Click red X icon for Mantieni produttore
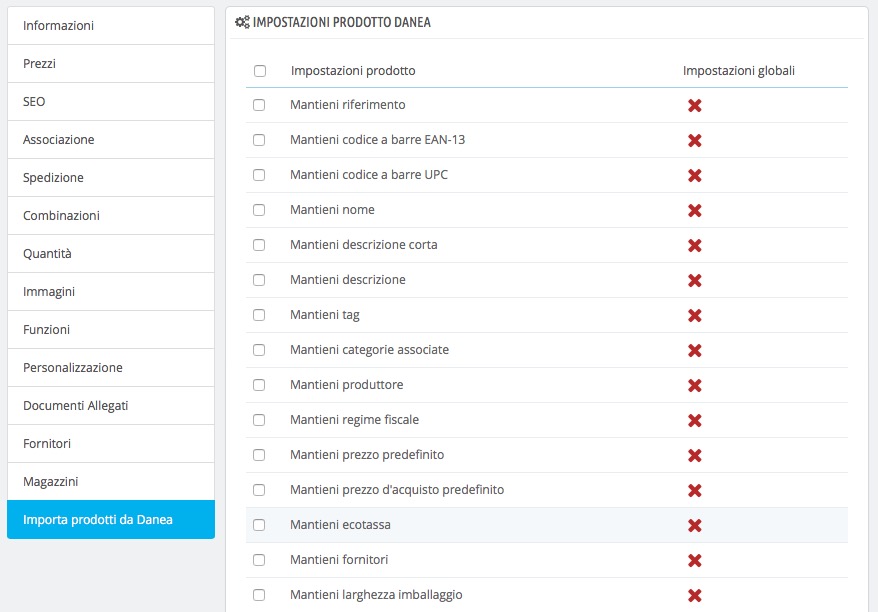 click(x=695, y=385)
